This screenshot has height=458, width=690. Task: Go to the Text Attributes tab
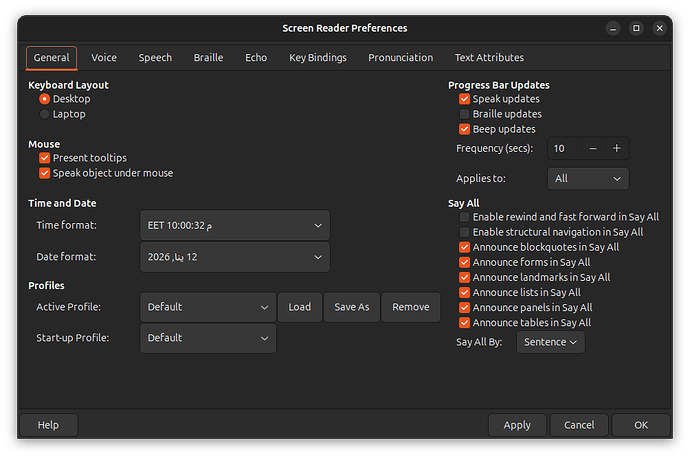[x=489, y=58]
